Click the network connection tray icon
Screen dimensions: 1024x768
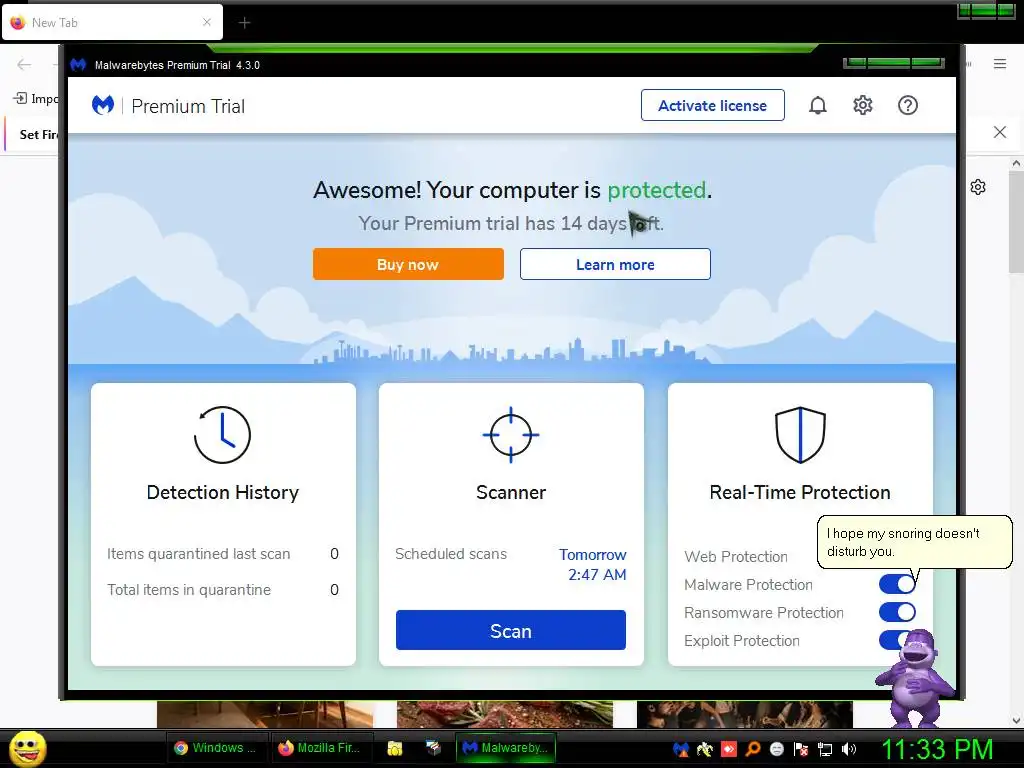(x=825, y=749)
